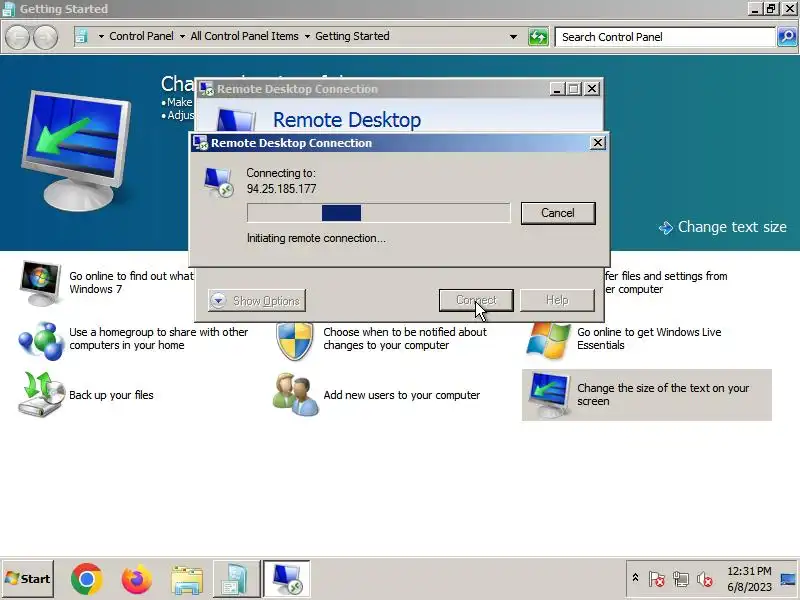800x600 pixels.
Task: Expand Show Options in Remote Desktop window
Action: point(257,301)
